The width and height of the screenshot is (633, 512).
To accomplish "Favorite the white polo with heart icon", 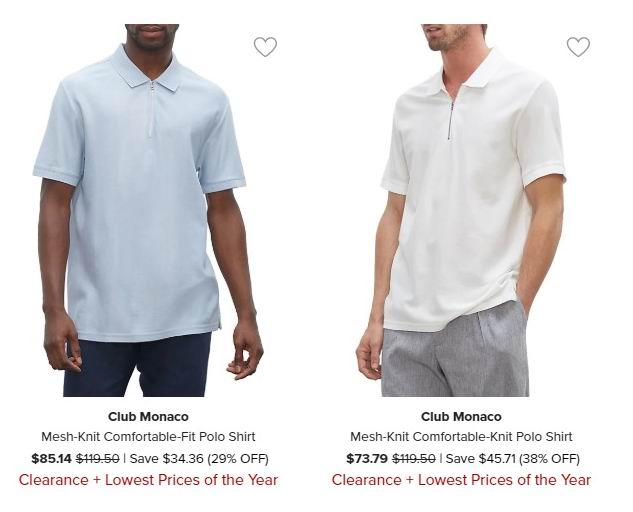I will click(x=578, y=46).
